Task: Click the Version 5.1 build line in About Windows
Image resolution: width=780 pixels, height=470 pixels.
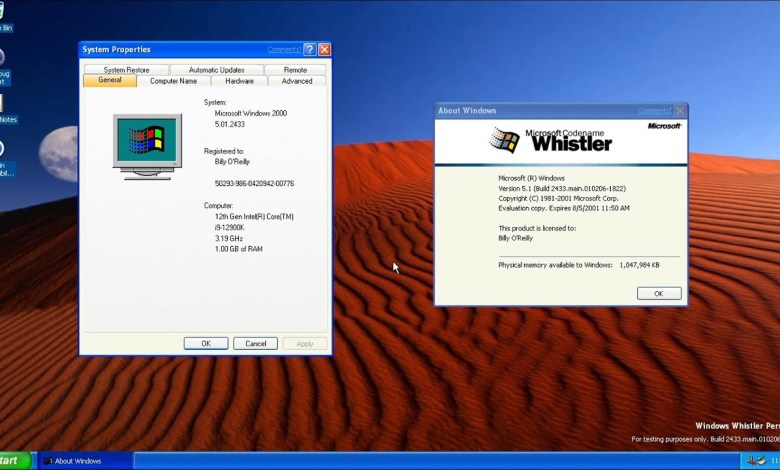Action: (x=562, y=188)
